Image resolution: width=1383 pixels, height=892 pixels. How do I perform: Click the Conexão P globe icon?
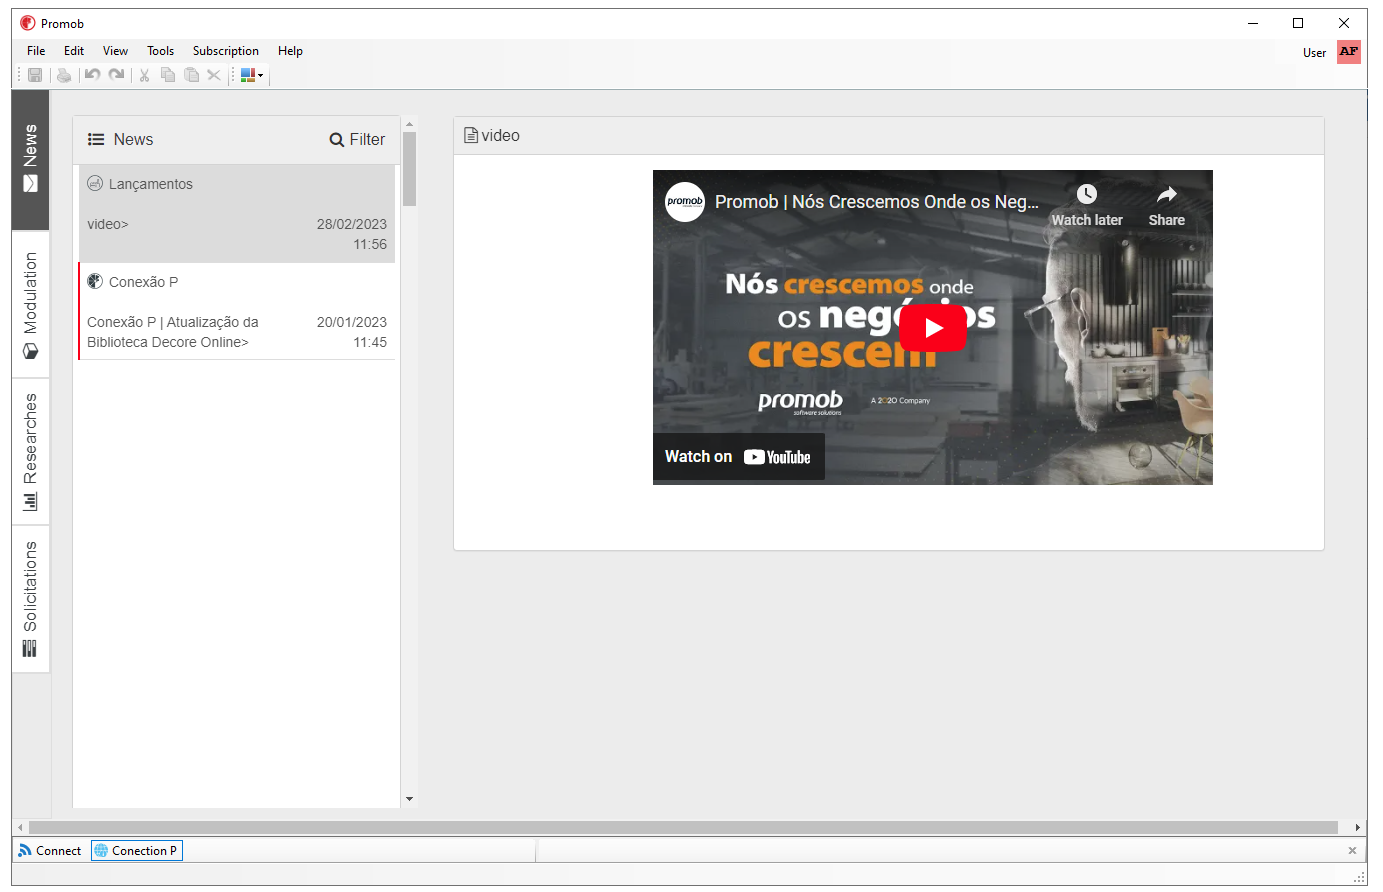[x=95, y=281]
